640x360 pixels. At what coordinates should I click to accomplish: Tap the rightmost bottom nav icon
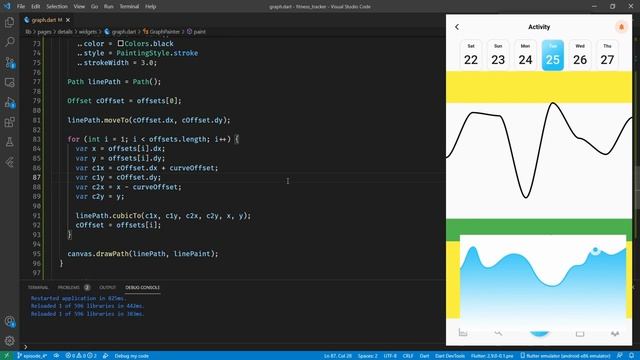pyautogui.click(x=615, y=333)
